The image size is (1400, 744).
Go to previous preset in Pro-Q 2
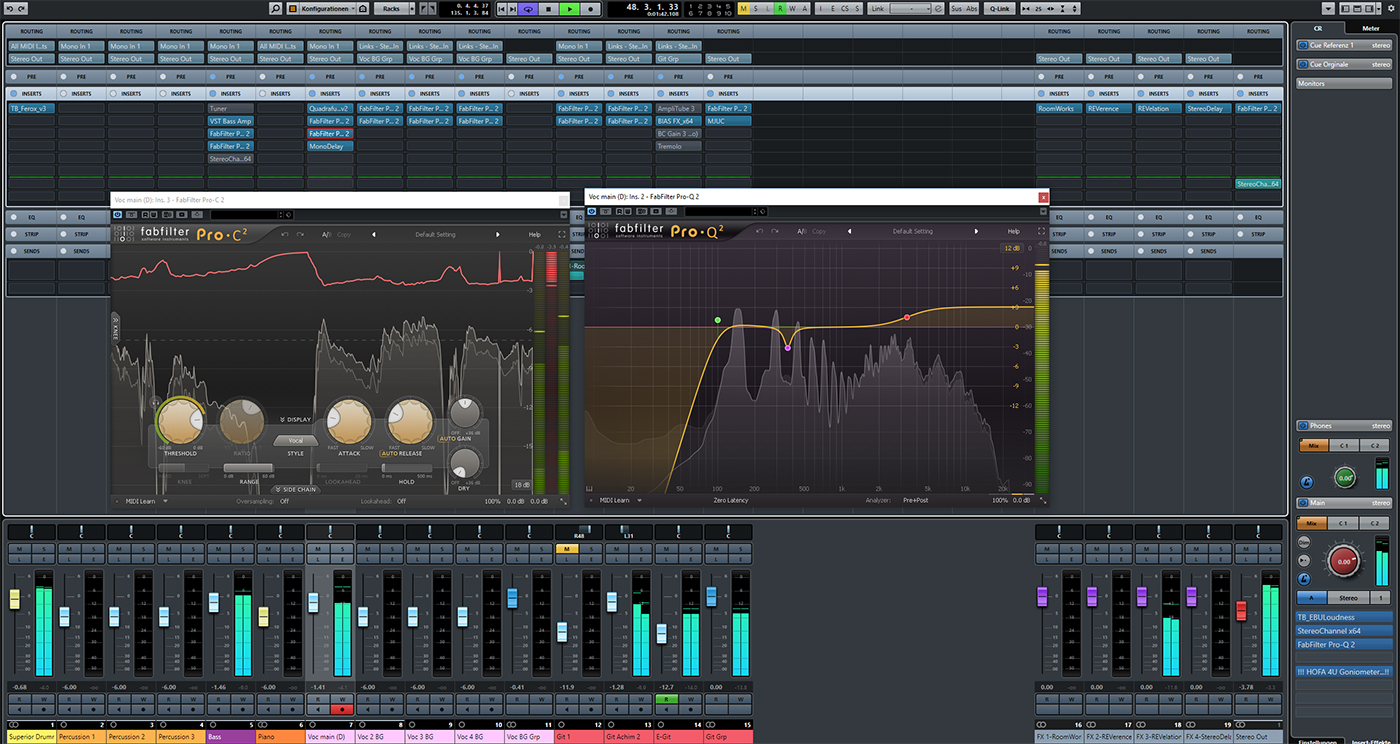pos(849,231)
